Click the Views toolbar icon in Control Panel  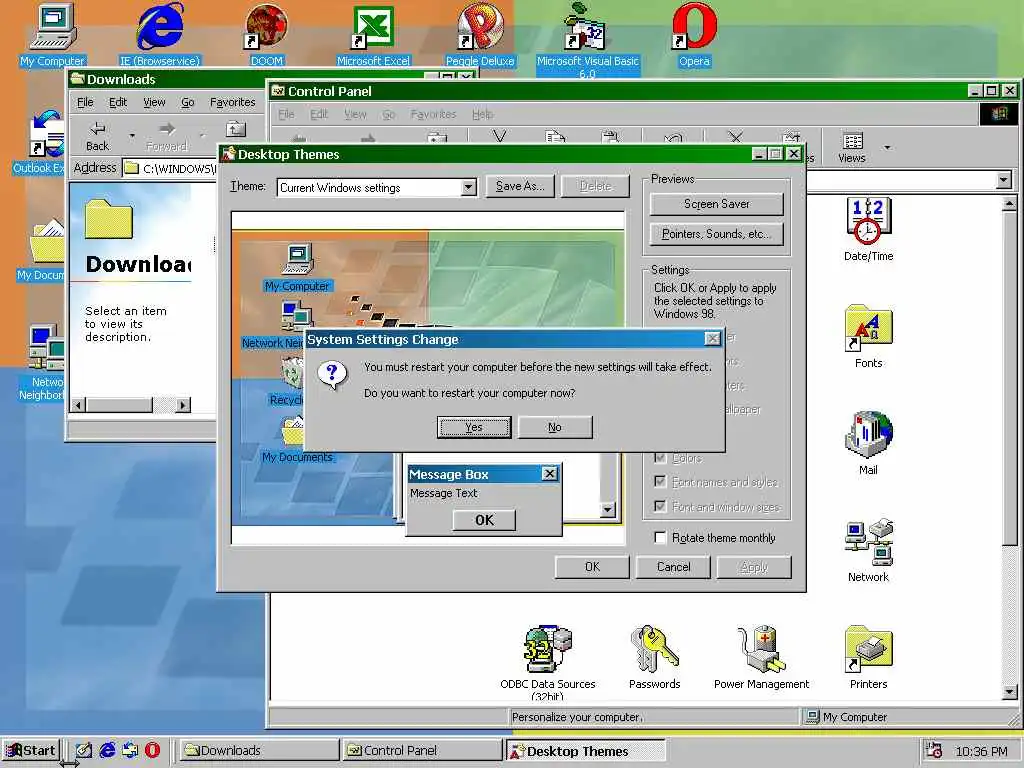tap(852, 147)
